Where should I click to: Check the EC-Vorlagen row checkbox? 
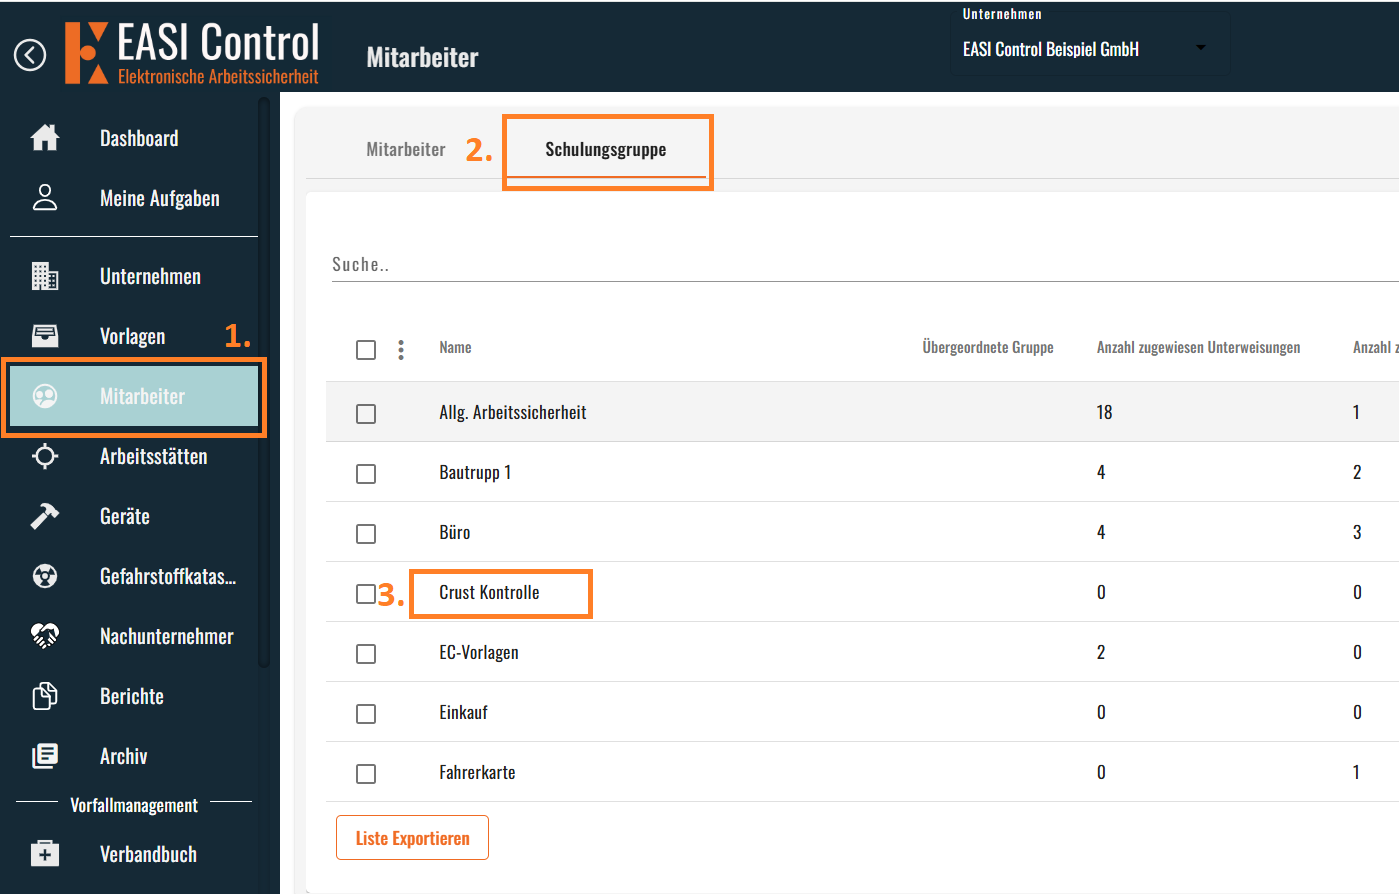366,653
